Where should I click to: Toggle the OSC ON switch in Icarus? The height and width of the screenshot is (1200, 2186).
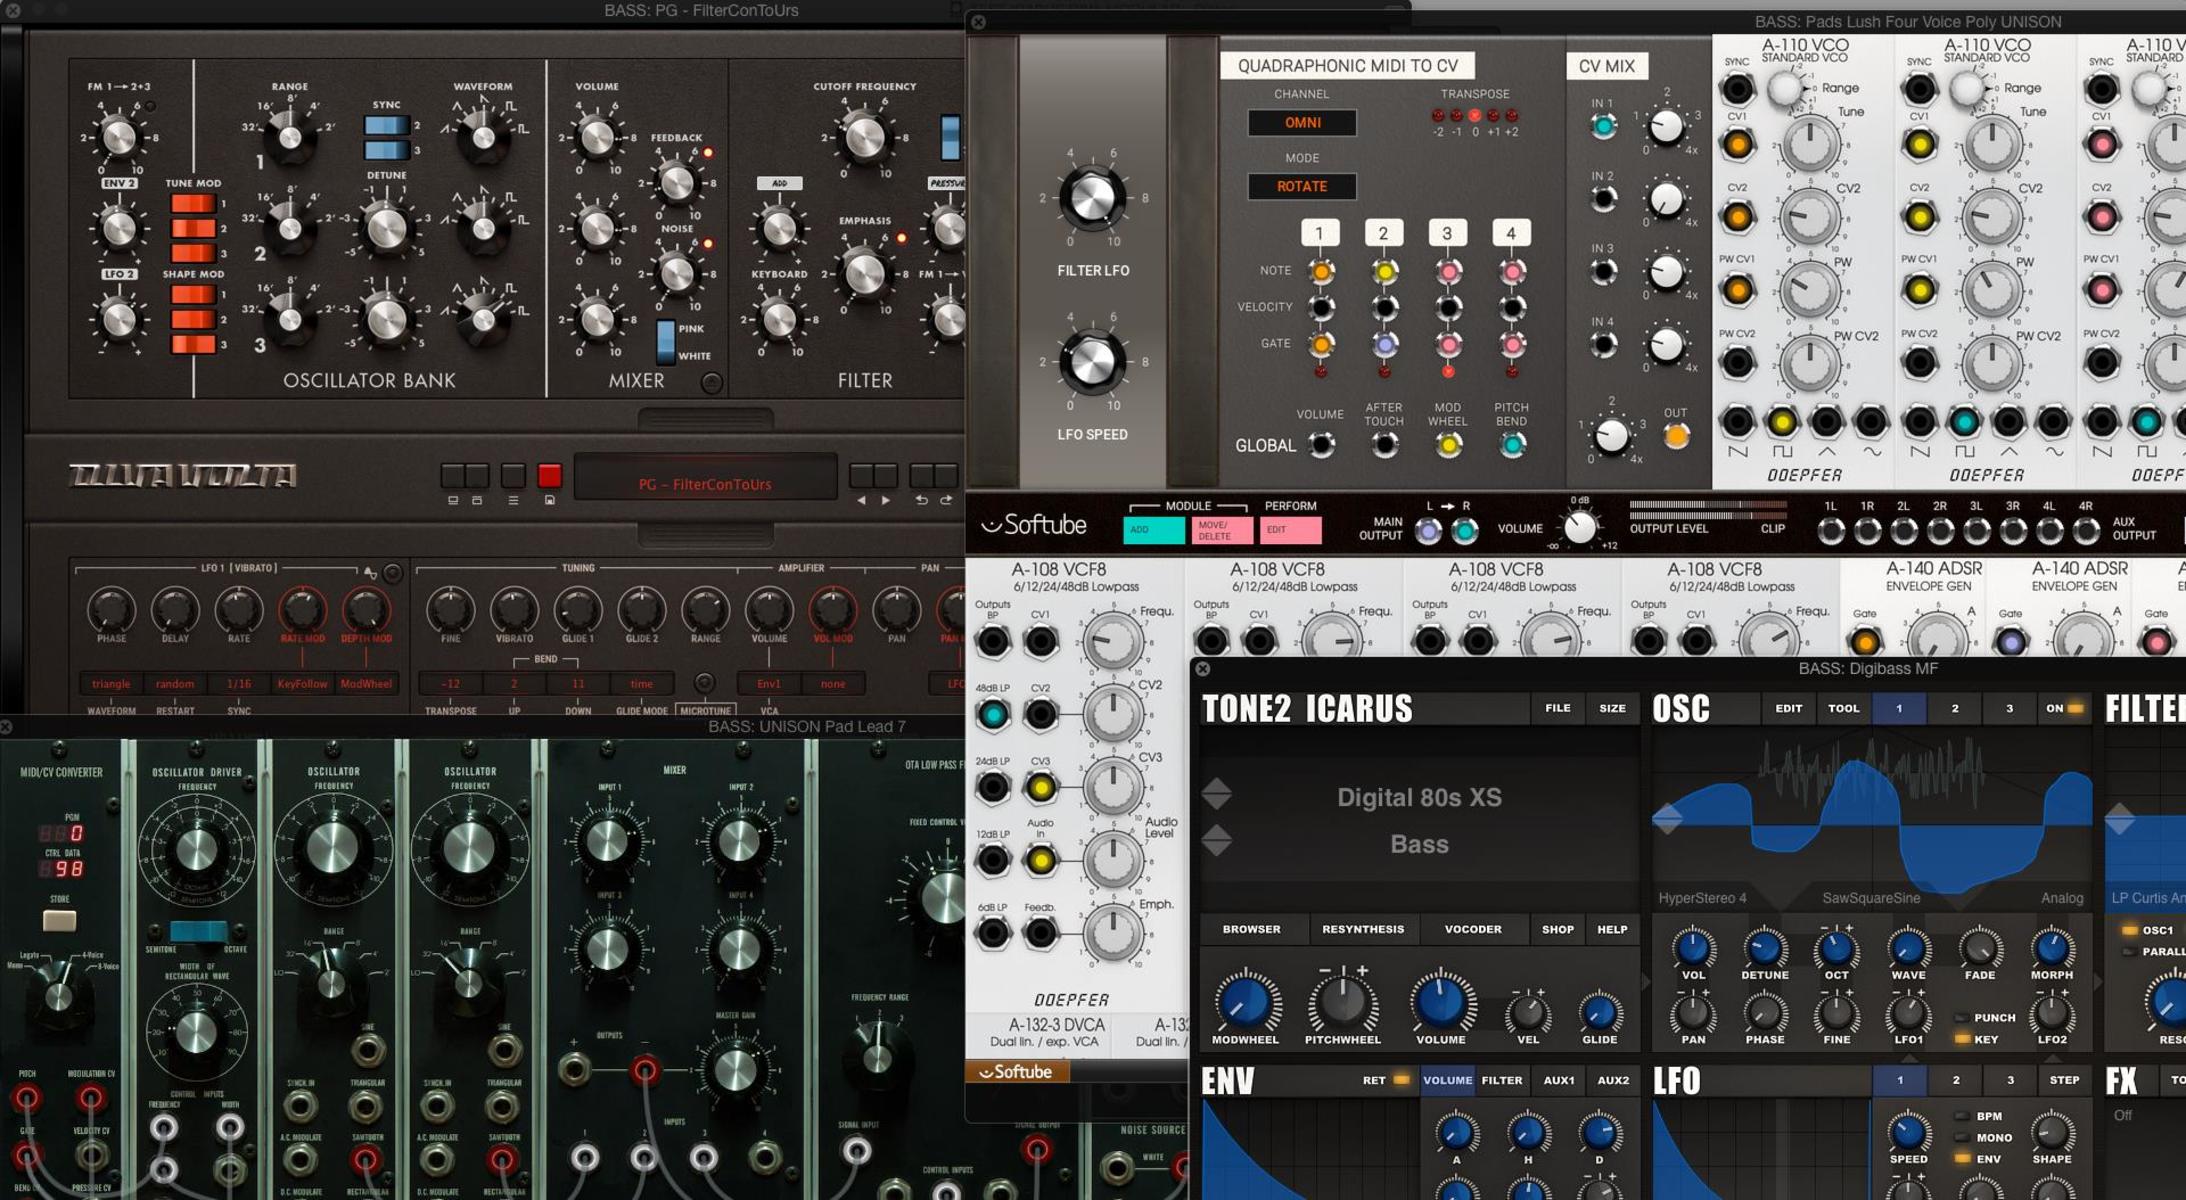pyautogui.click(x=2065, y=709)
